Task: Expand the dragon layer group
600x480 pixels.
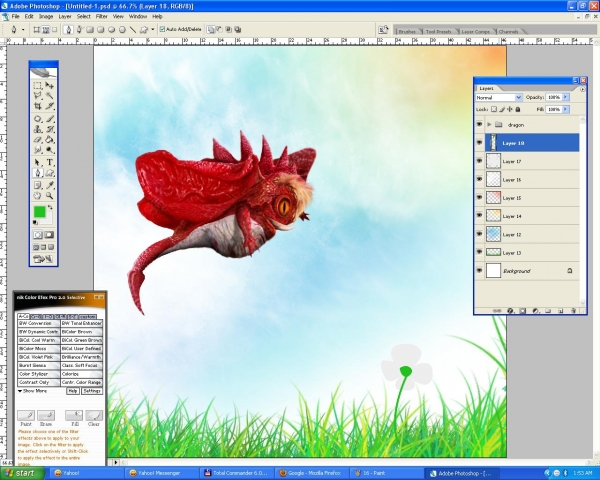Action: point(489,124)
